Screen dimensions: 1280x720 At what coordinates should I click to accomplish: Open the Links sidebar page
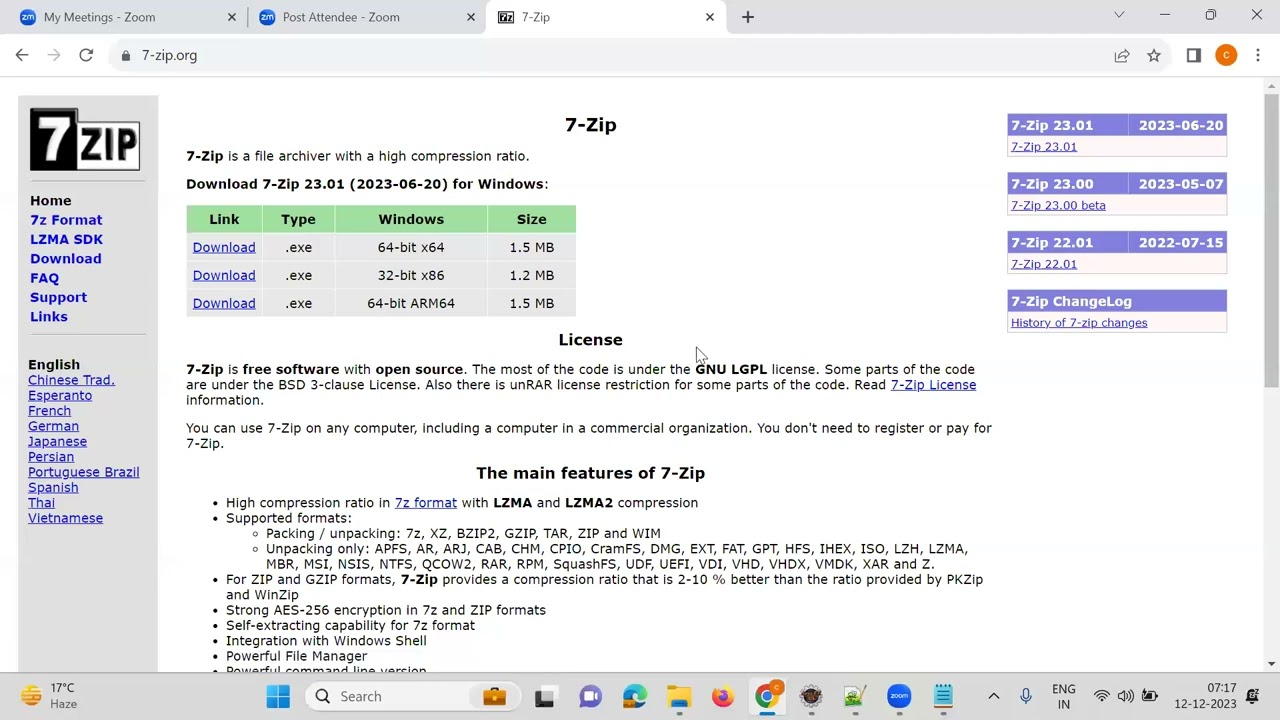(49, 317)
